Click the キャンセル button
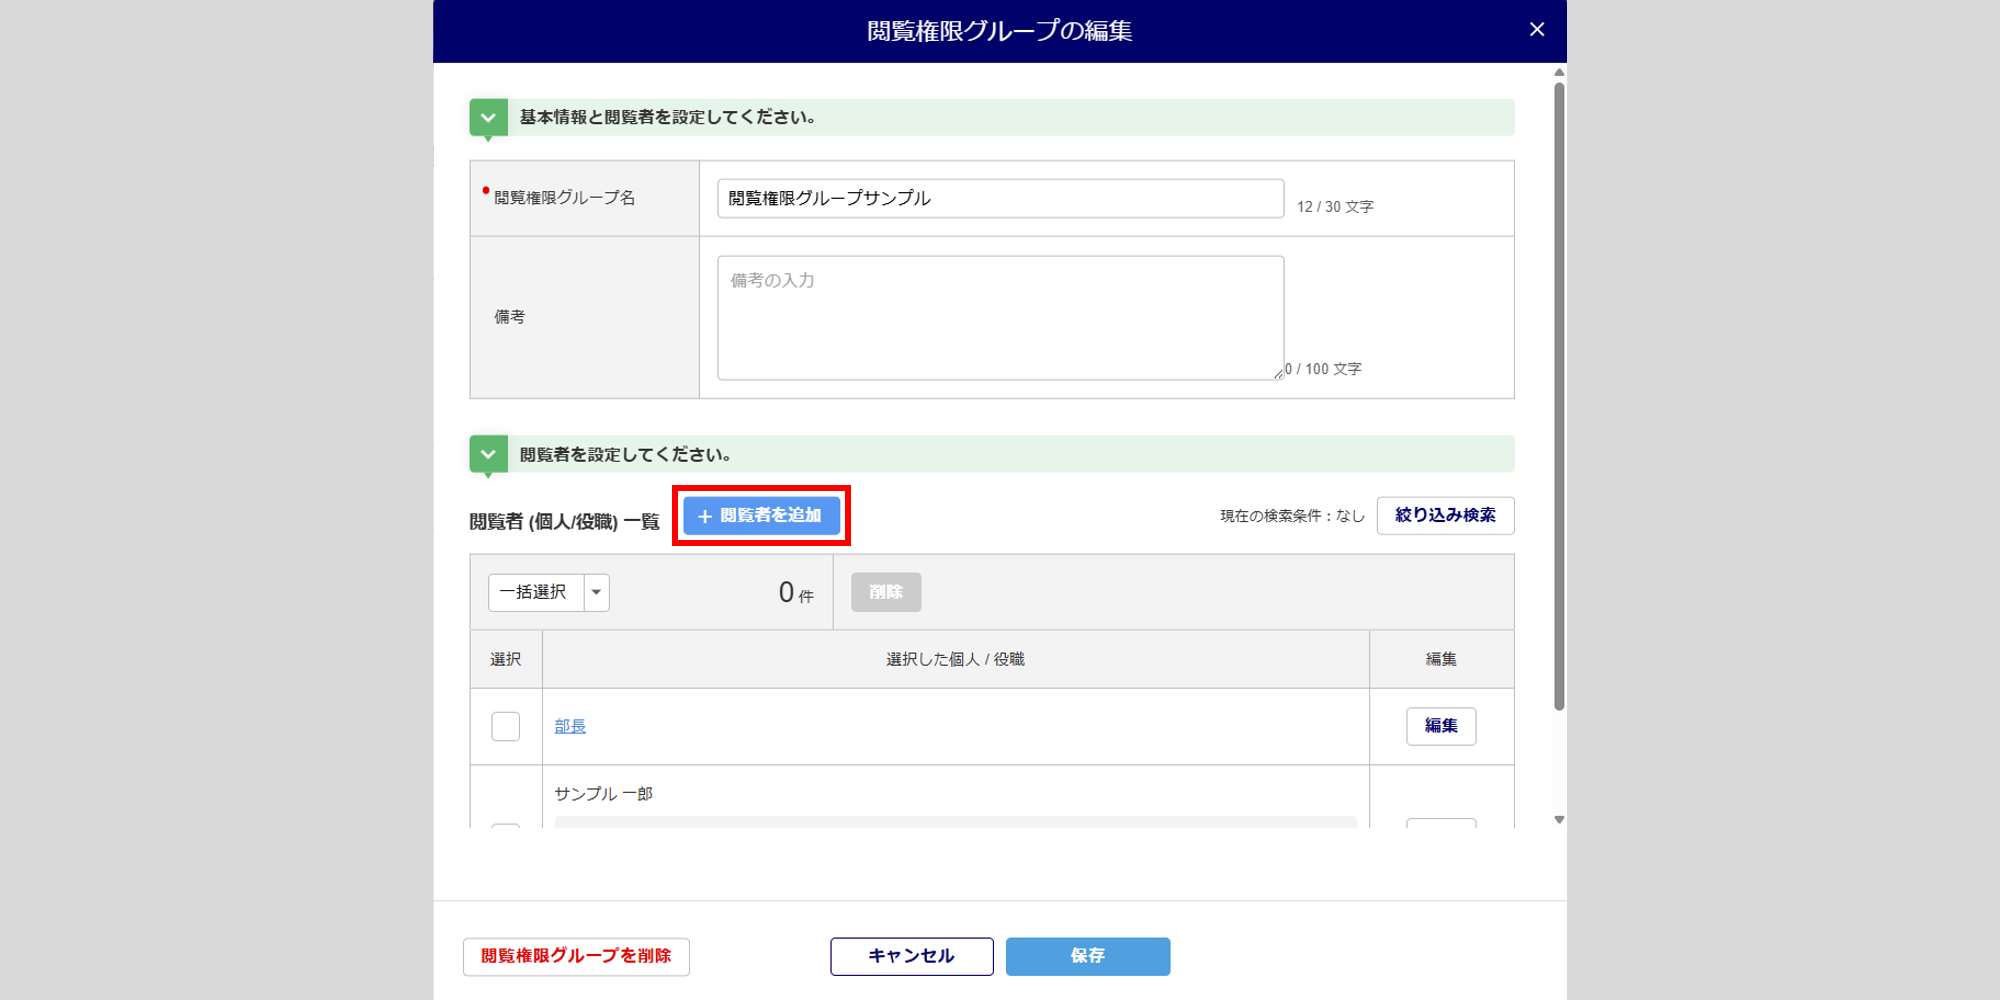The image size is (2000, 1000). pyautogui.click(x=911, y=956)
